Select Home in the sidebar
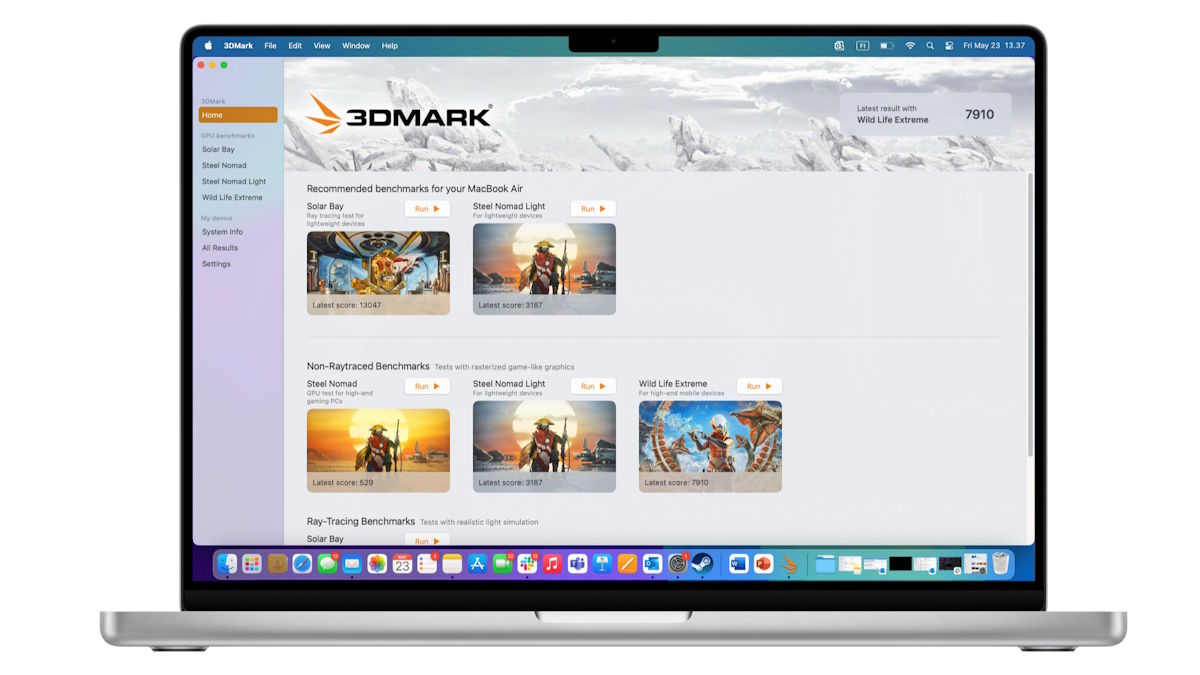Image resolution: width=1200 pixels, height=675 pixels. pyautogui.click(x=238, y=115)
